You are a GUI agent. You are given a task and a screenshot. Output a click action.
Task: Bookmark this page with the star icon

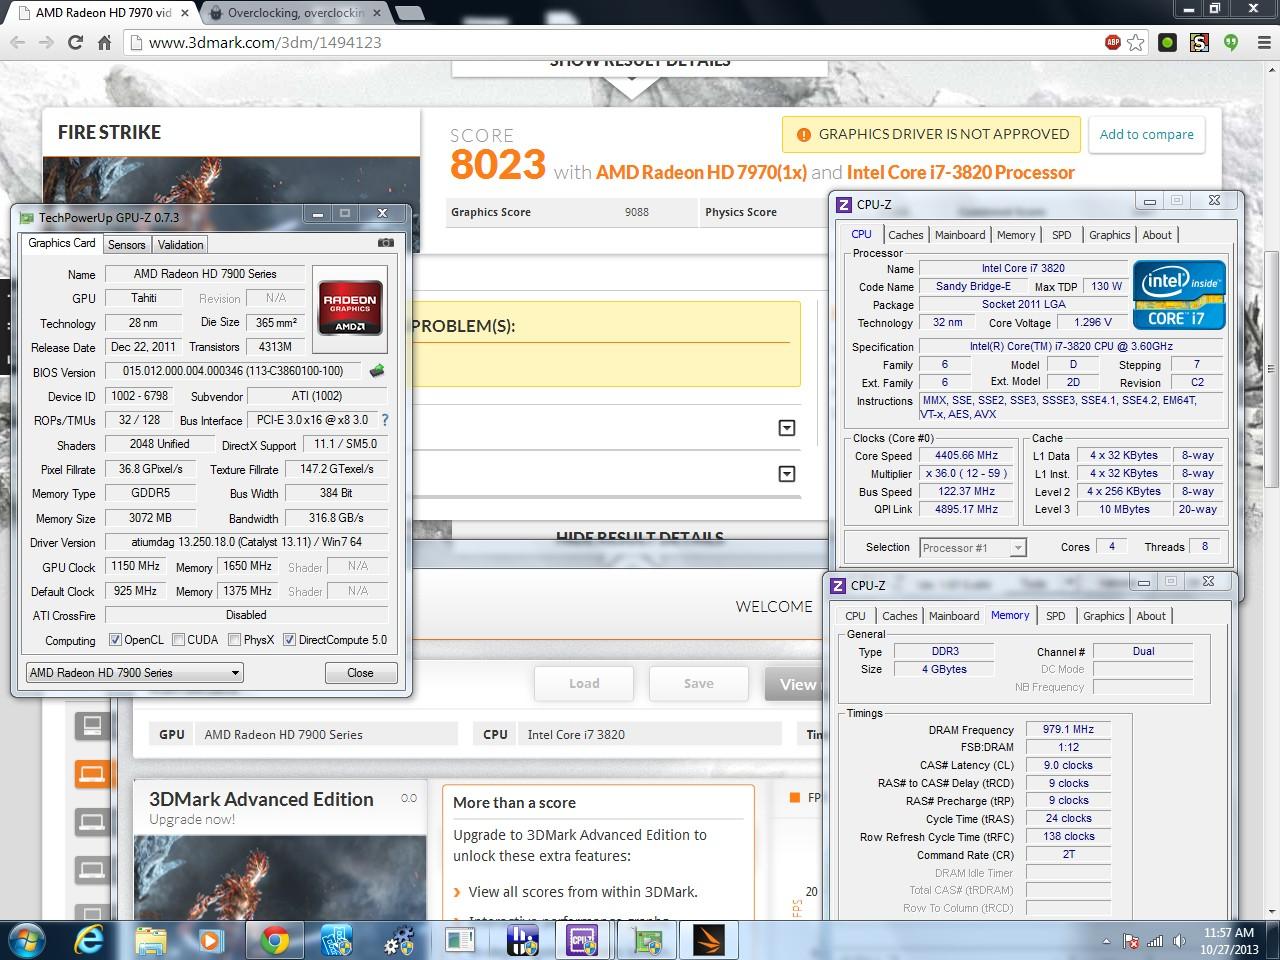1136,42
